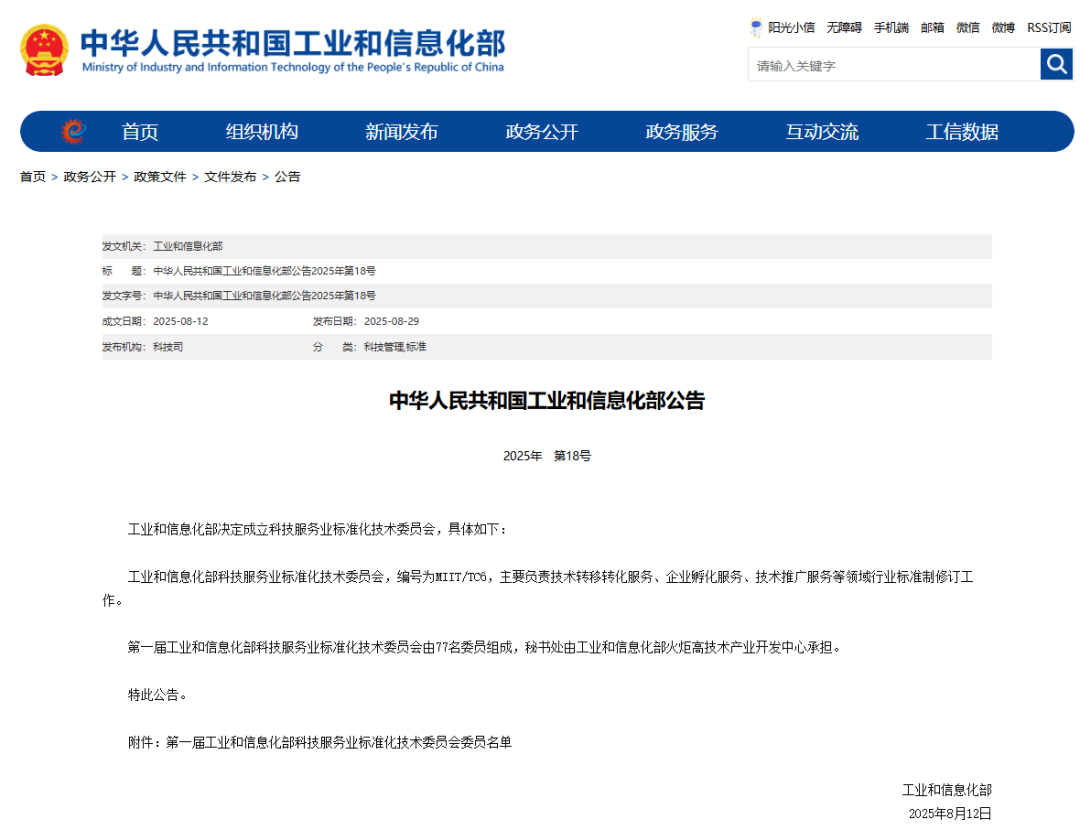1080x830 pixels.
Task: Click the 特此公告 line
Action: pyautogui.click(x=158, y=694)
